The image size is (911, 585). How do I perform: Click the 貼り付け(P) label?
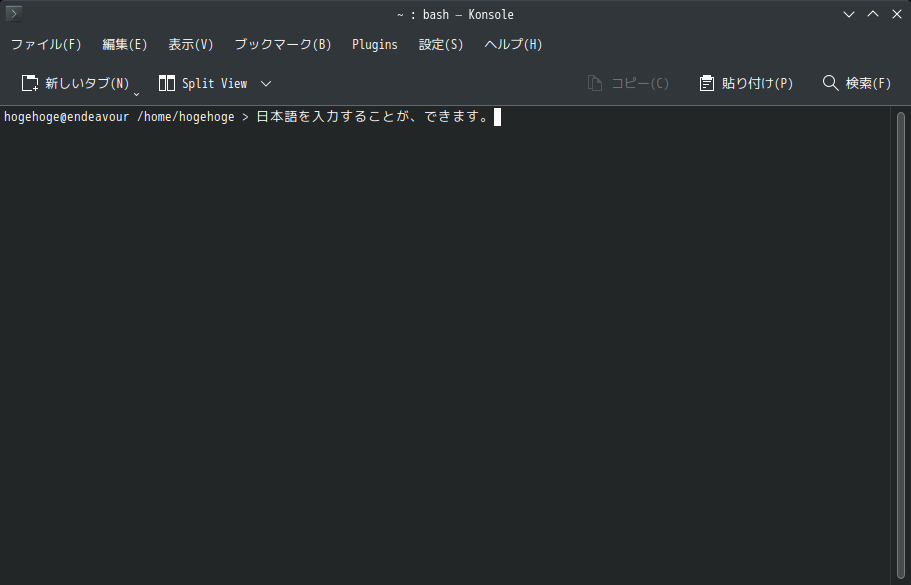[757, 84]
